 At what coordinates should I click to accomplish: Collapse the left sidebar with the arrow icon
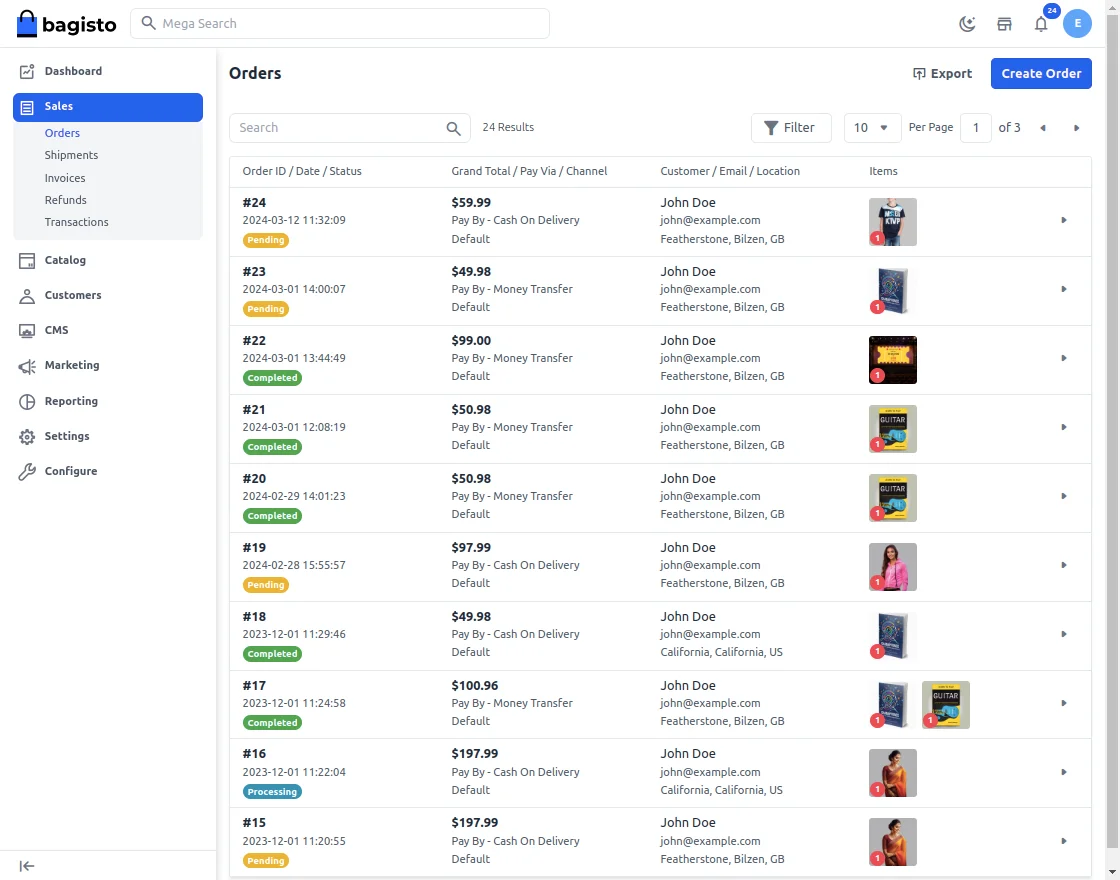(x=27, y=866)
